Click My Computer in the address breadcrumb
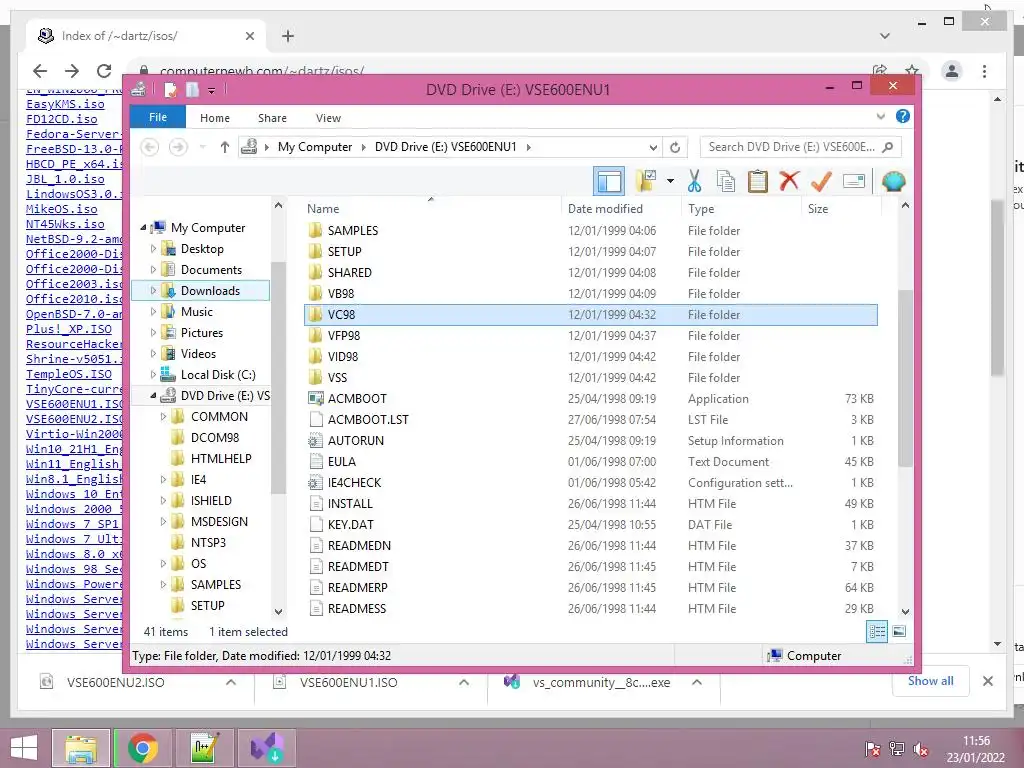Screen dimensions: 1024x768 [315, 147]
